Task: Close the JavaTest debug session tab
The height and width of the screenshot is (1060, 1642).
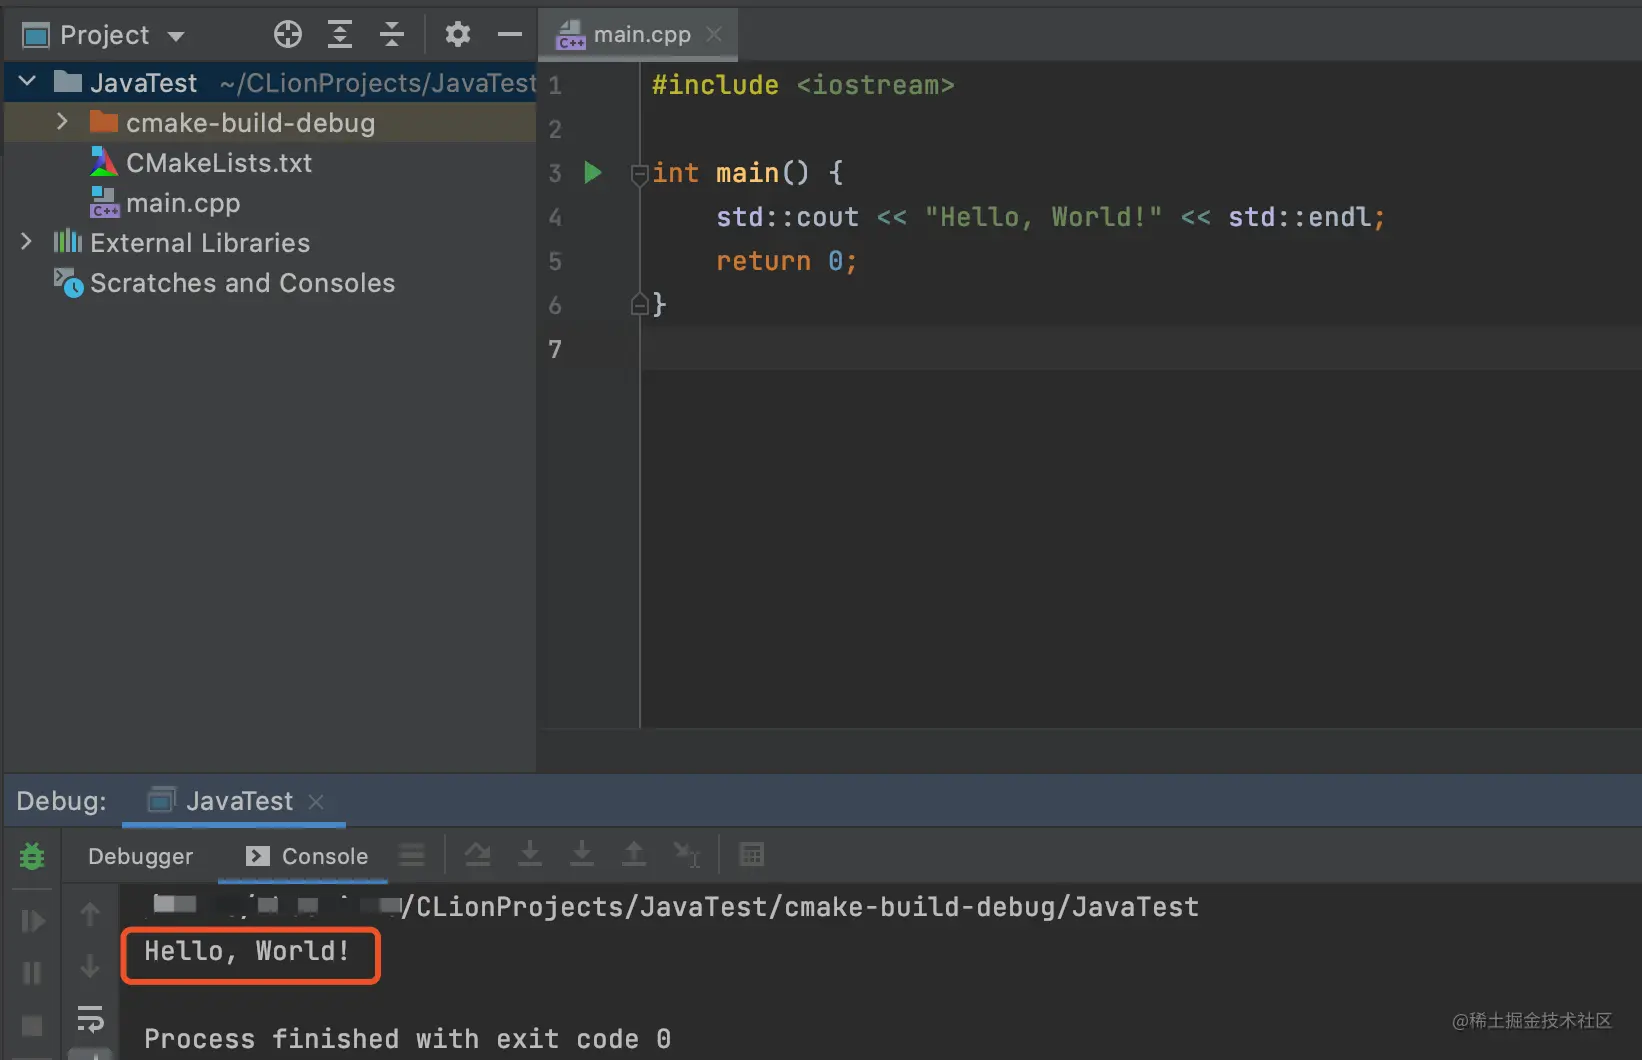Action: click(x=316, y=801)
